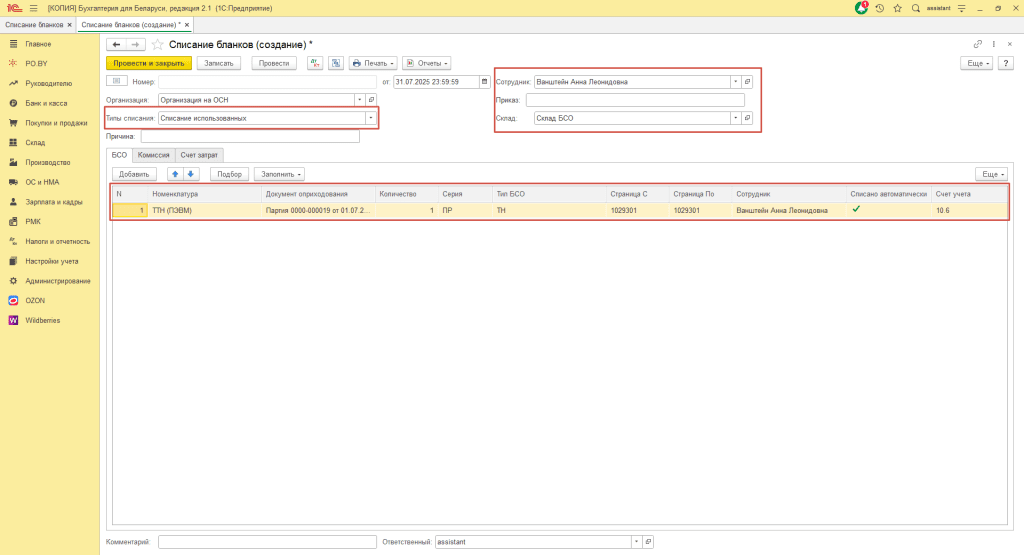The width and height of the screenshot is (1024, 555).
Task: Click Счет учета cell 10.6
Action: click(x=969, y=210)
